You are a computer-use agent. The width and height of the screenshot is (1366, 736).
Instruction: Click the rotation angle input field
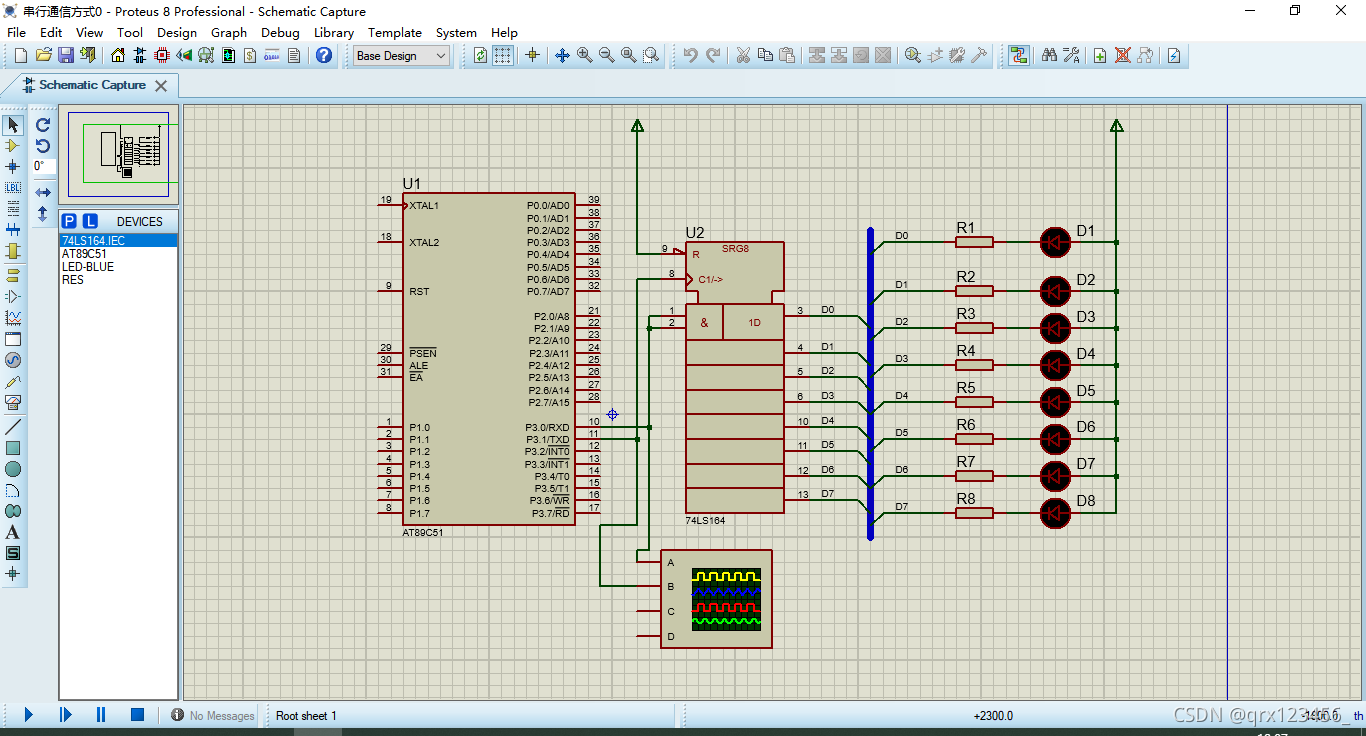43,167
